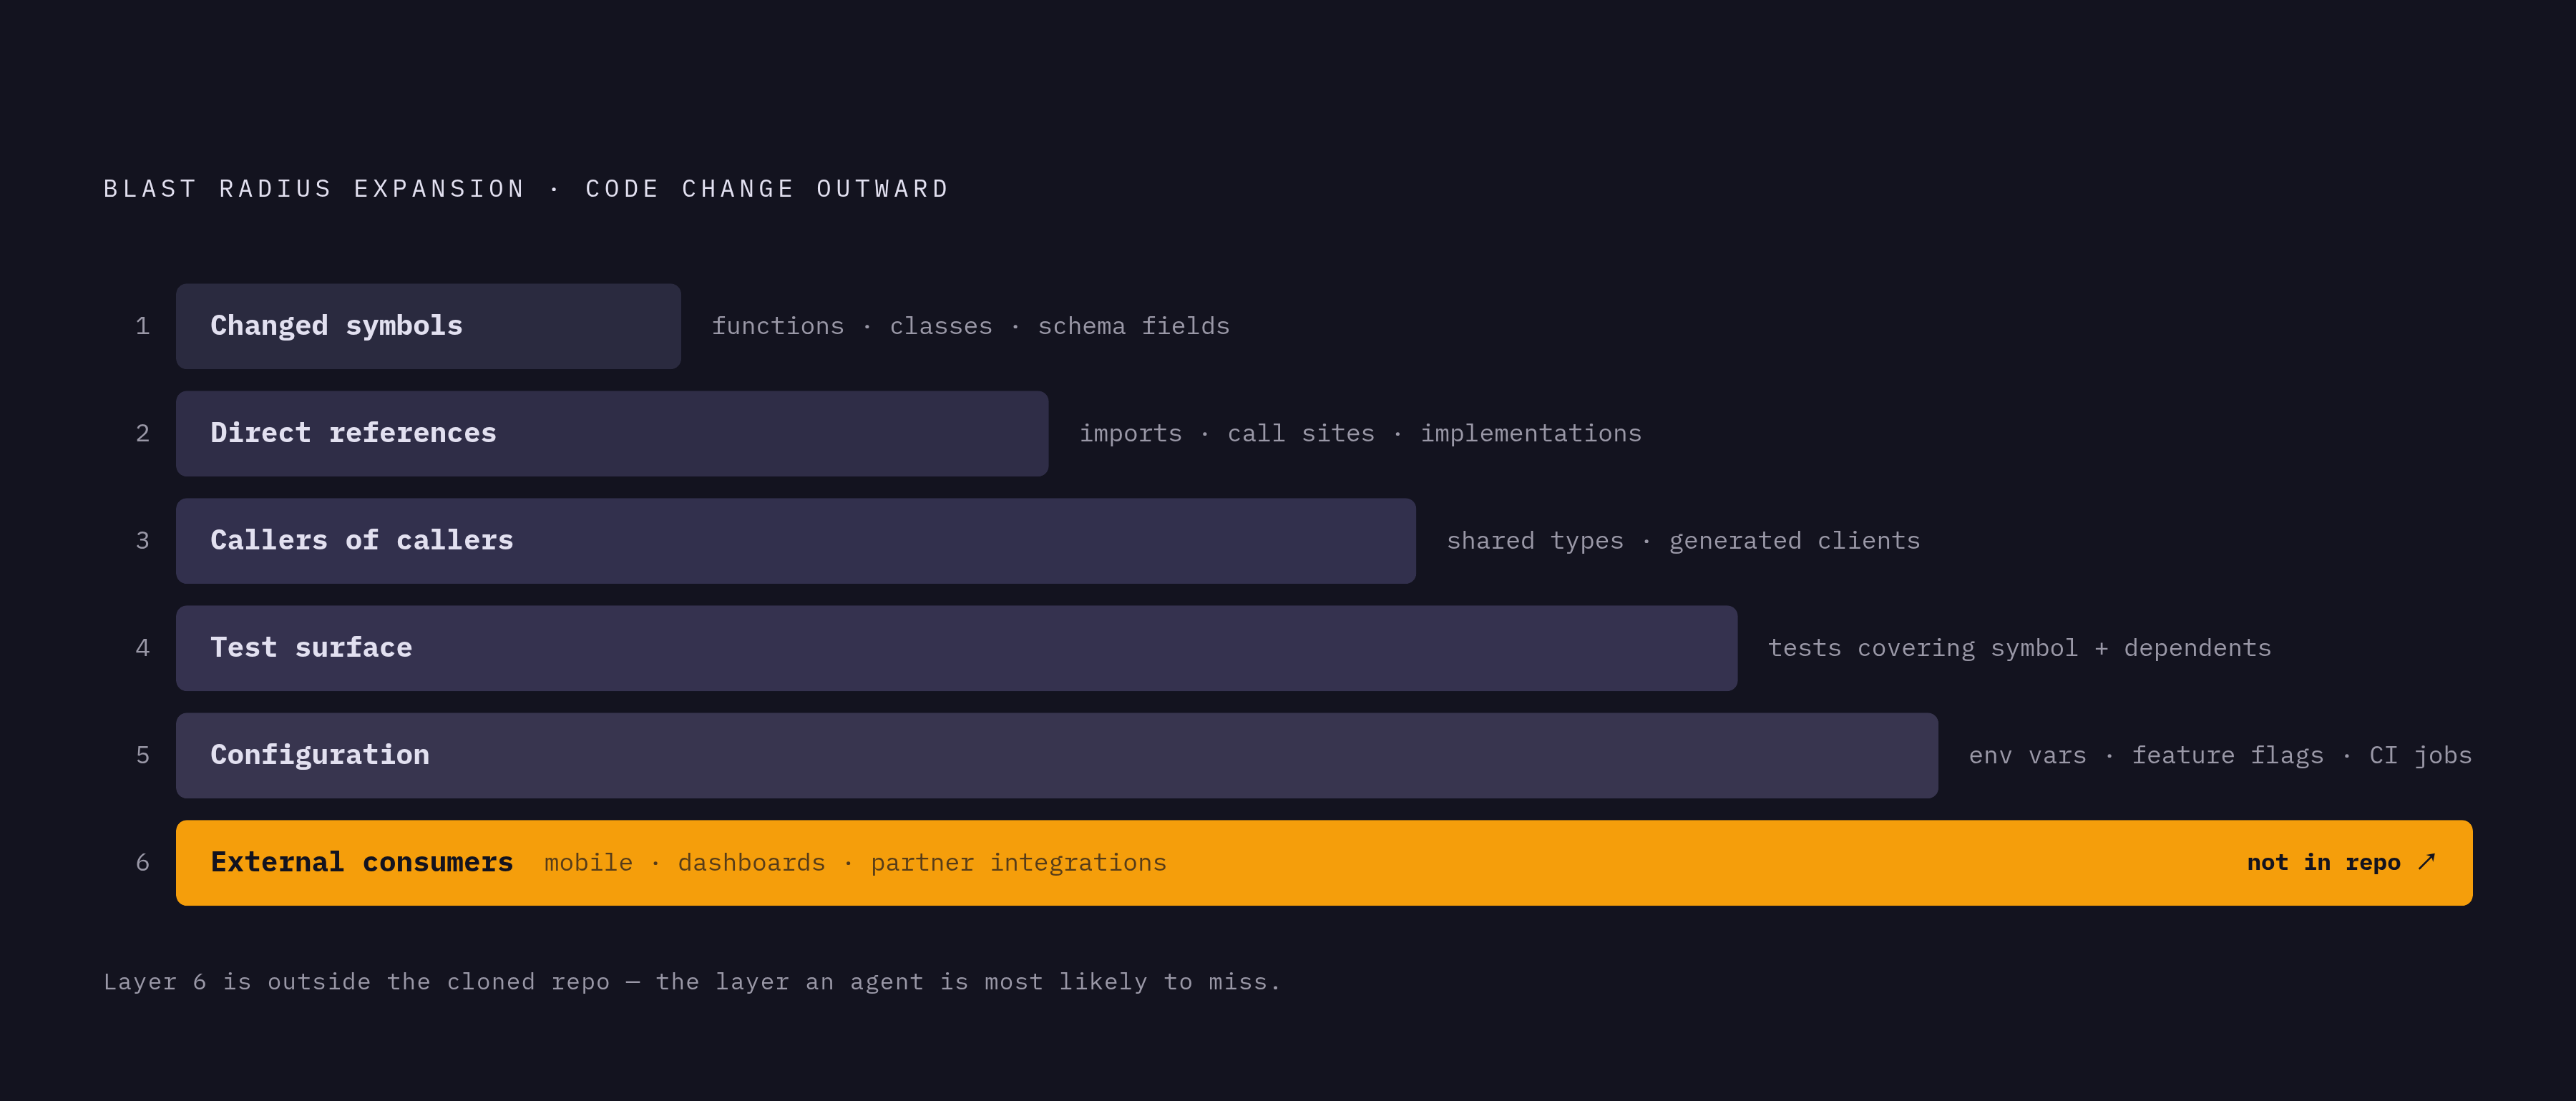
Task: Click layer number 4 beside 'Test surface'
Action: point(143,648)
